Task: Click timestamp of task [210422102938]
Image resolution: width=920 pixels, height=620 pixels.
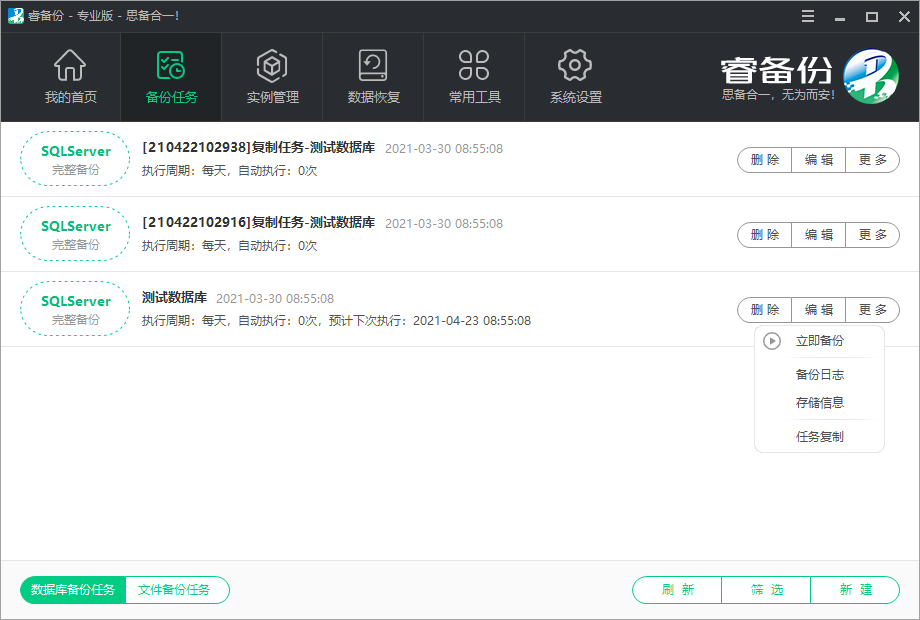Action: tap(444, 149)
